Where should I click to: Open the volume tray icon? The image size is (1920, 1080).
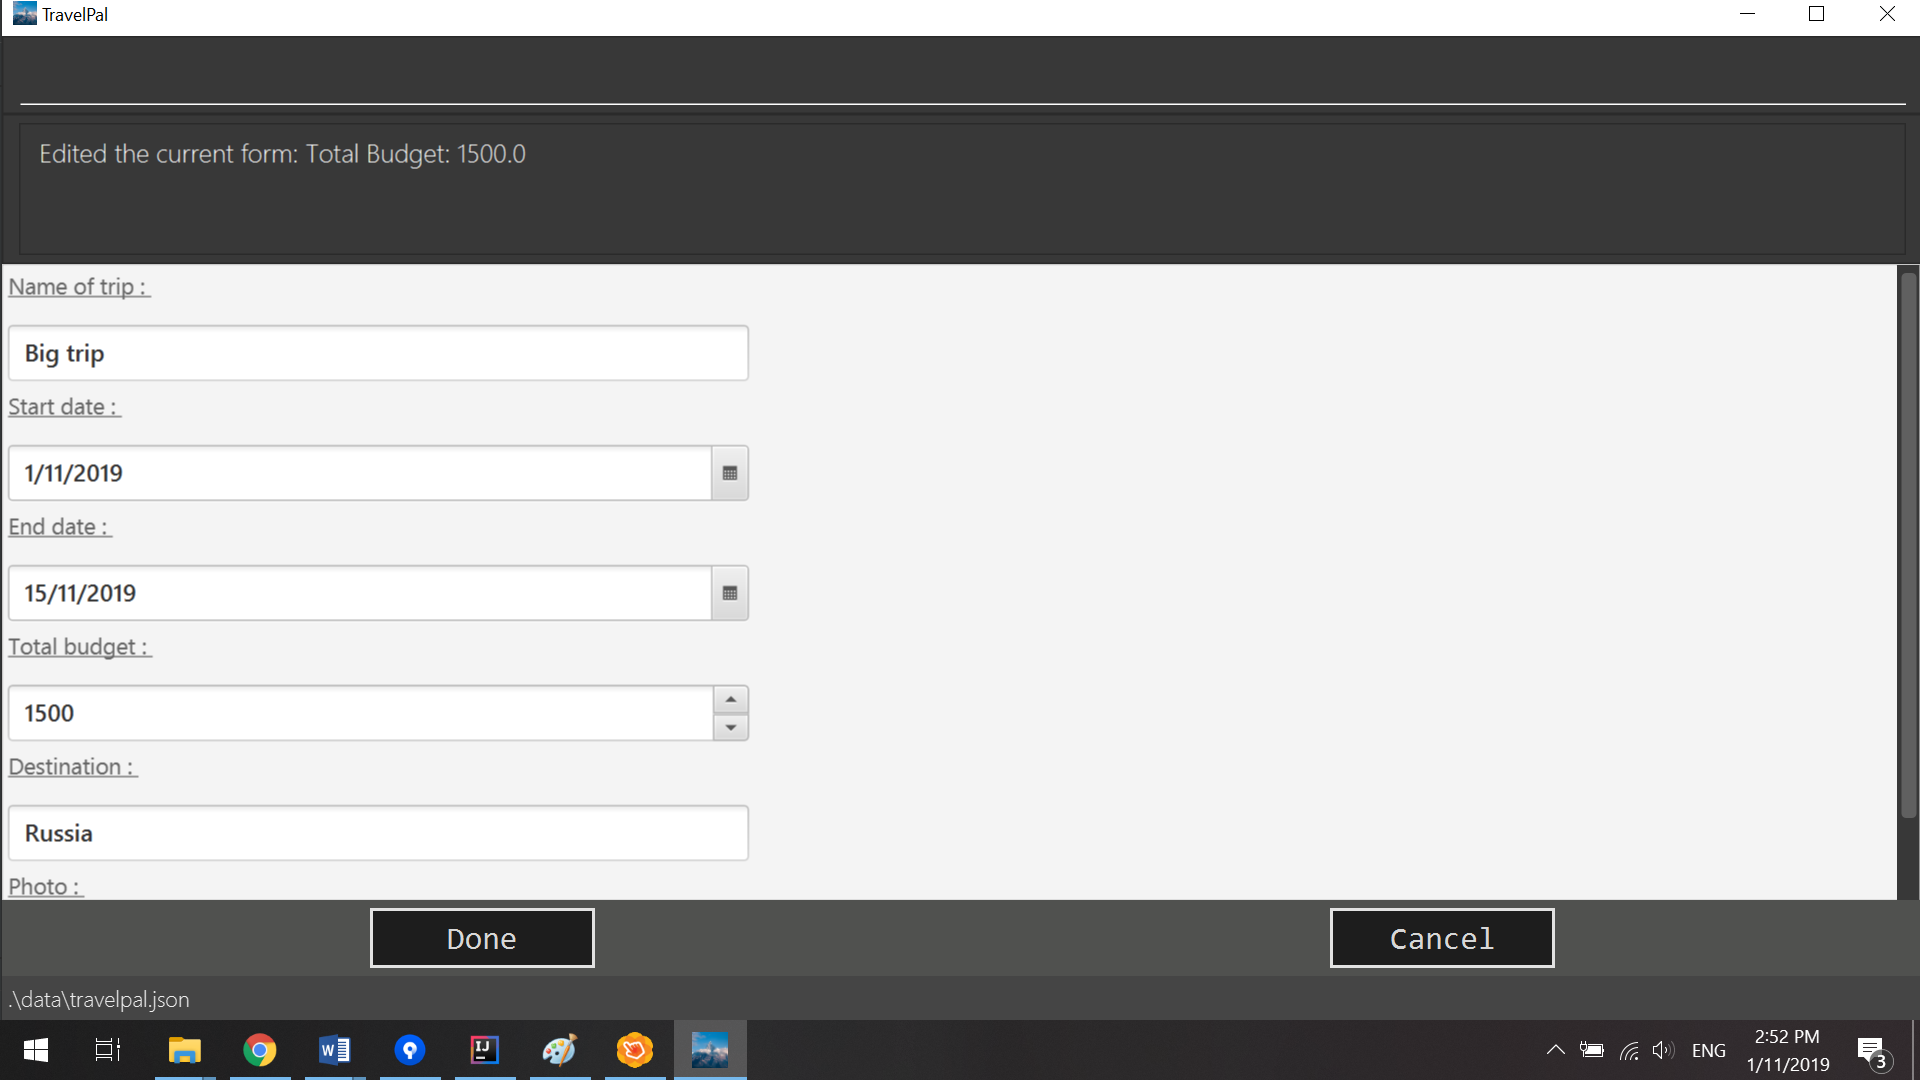pos(1663,1050)
